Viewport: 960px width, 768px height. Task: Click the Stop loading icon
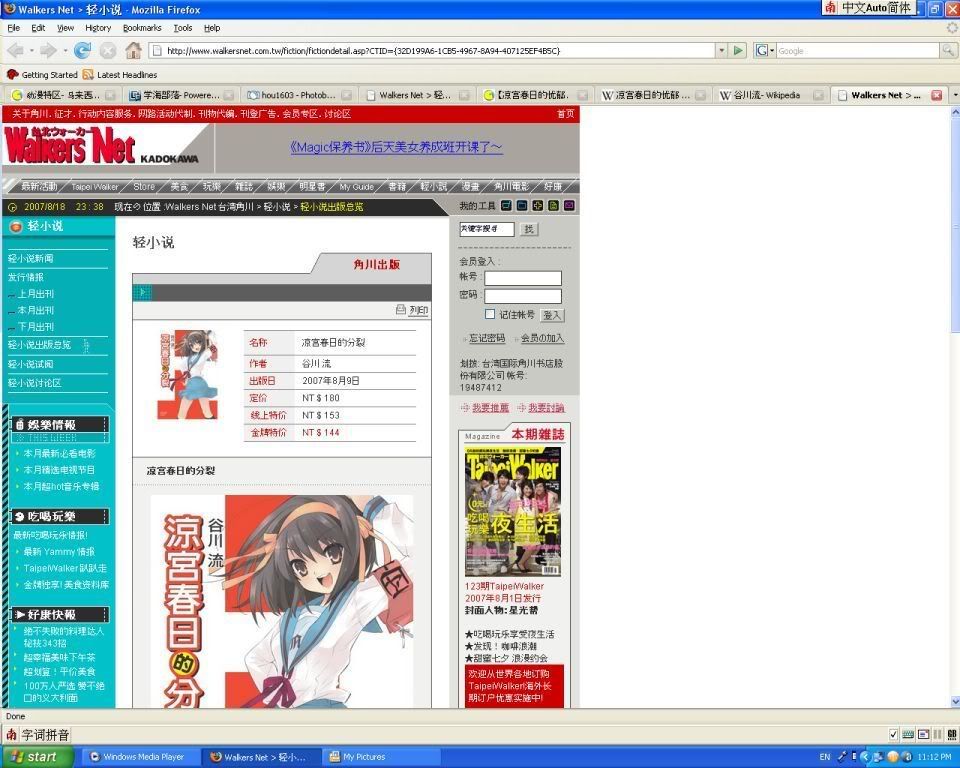[108, 51]
